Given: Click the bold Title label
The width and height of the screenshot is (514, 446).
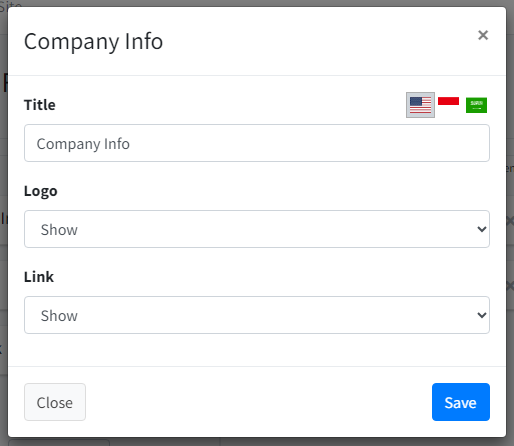Looking at the screenshot, I should (40, 105).
